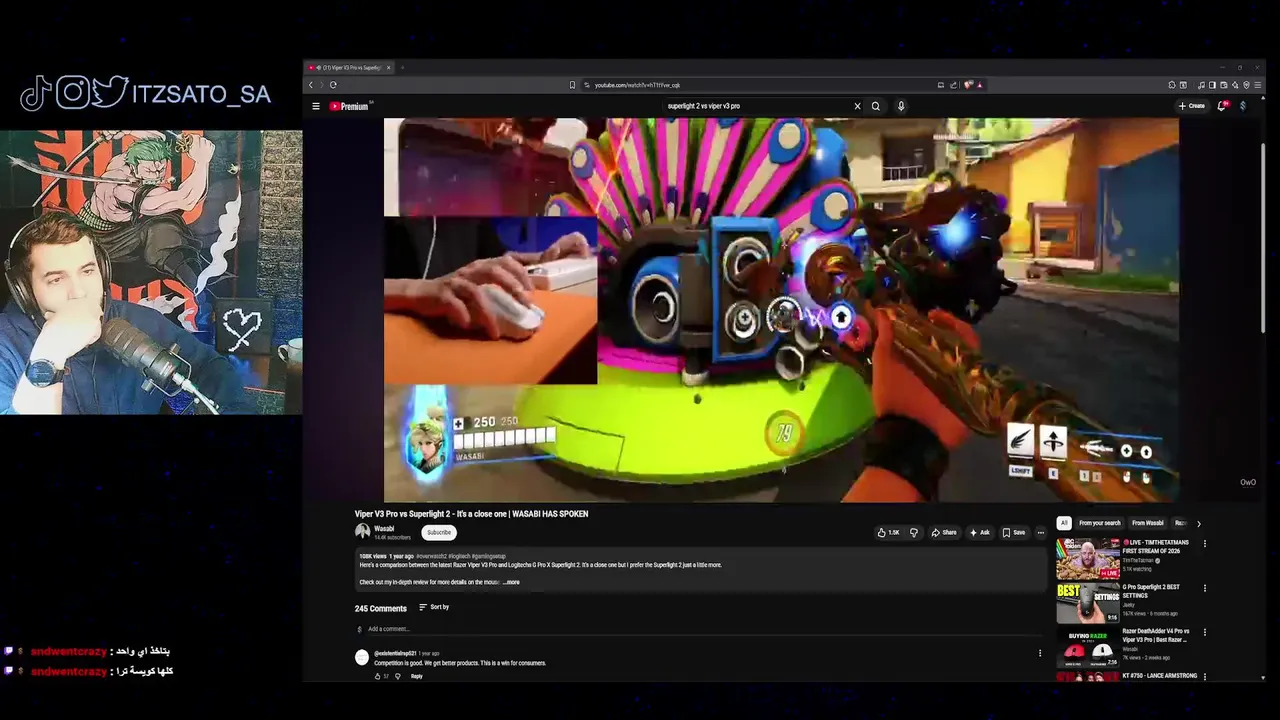Open the Create button

coord(1191,106)
